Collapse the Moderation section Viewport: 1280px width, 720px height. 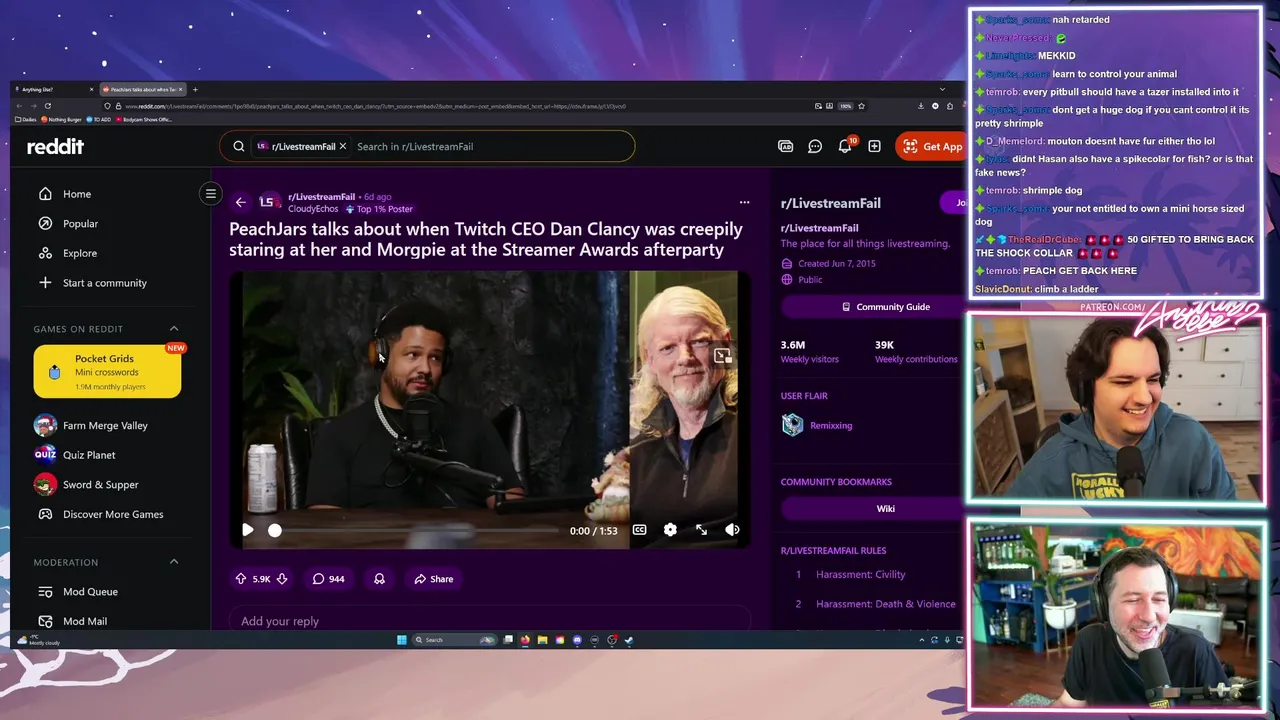173,562
